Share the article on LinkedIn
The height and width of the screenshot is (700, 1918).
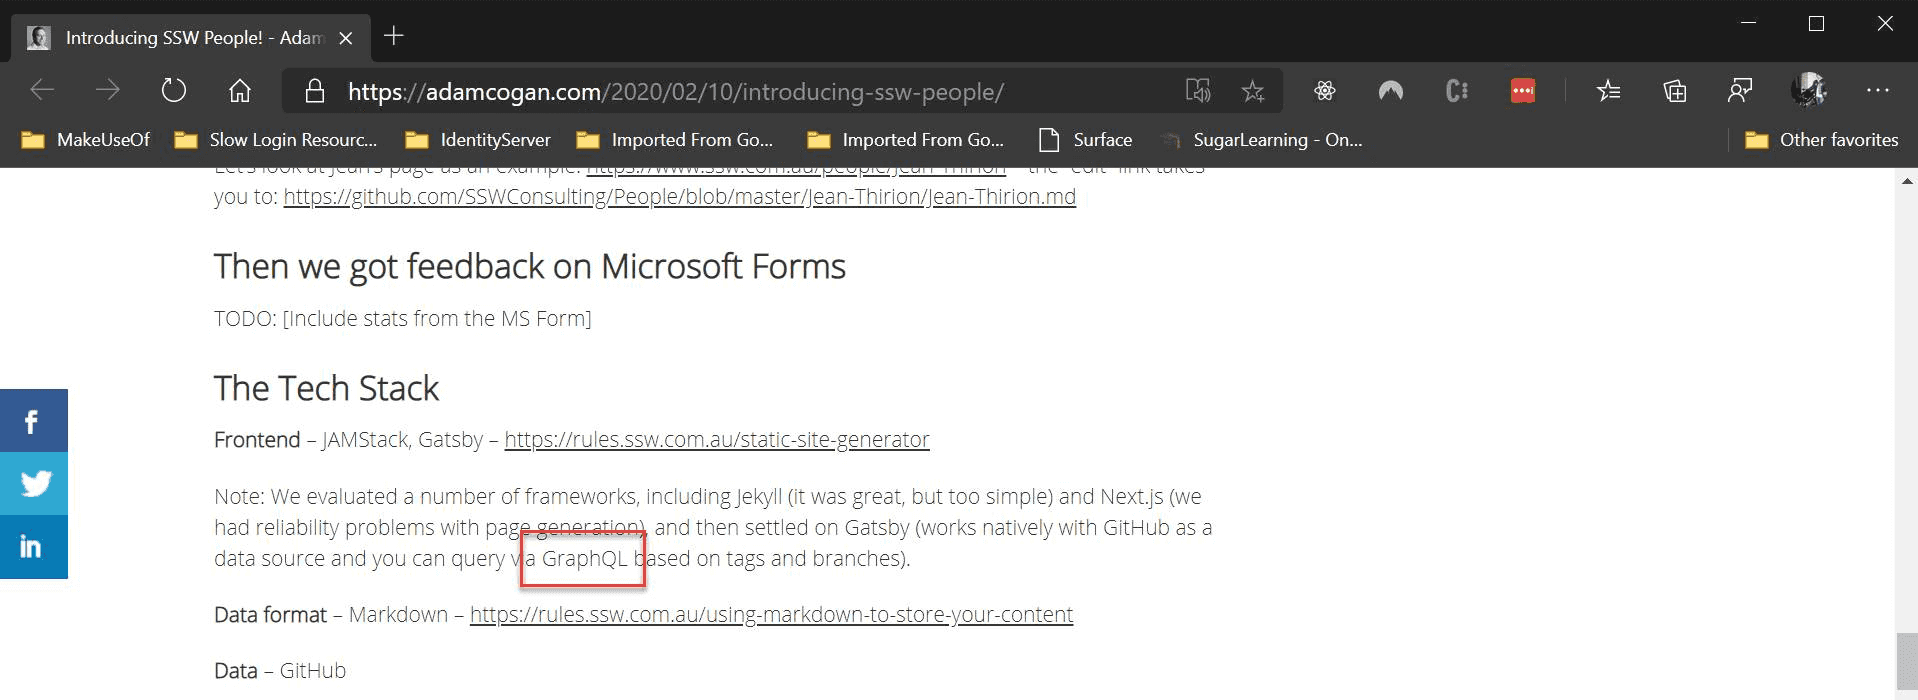(33, 547)
